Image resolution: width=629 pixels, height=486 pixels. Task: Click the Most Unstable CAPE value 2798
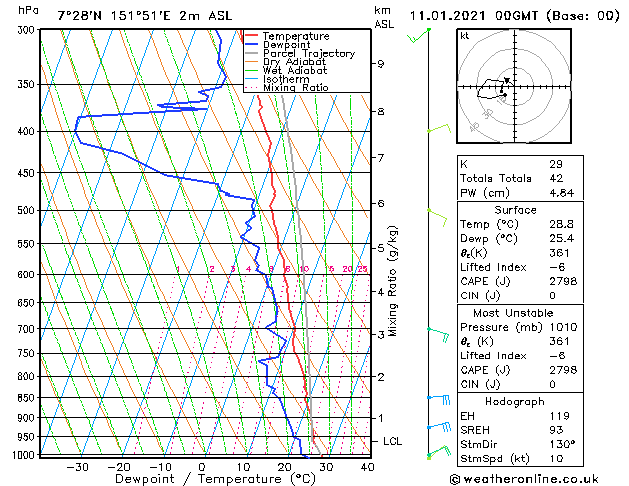[x=563, y=370]
